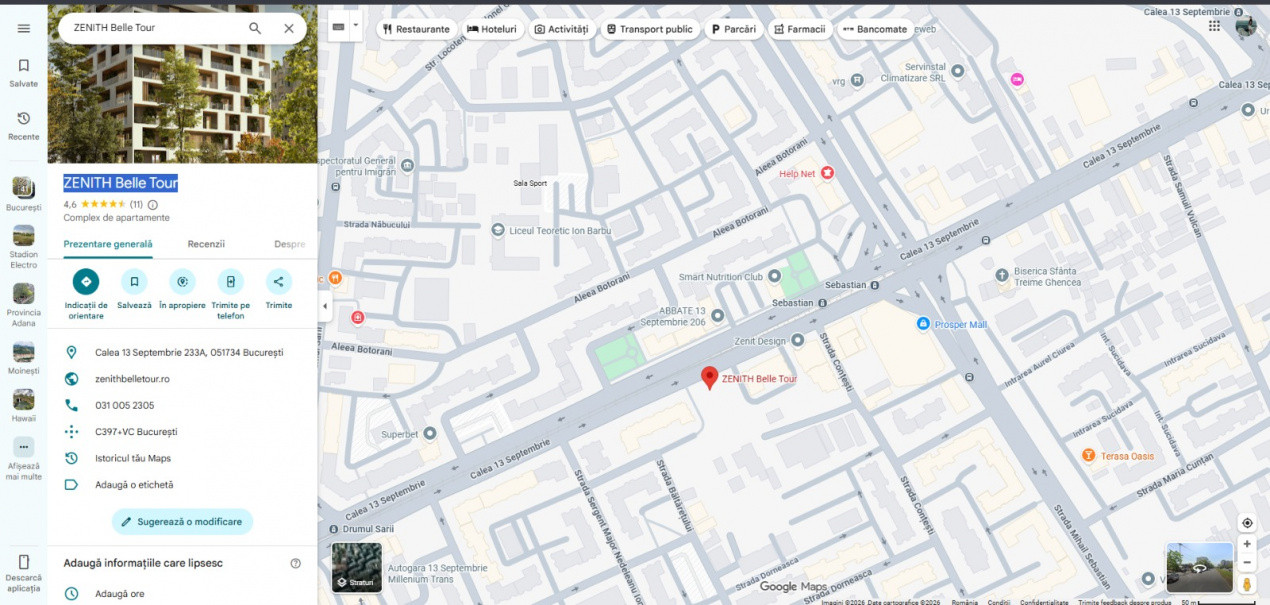Open Salvate saved places
Image resolution: width=1270 pixels, height=605 pixels.
pos(23,72)
